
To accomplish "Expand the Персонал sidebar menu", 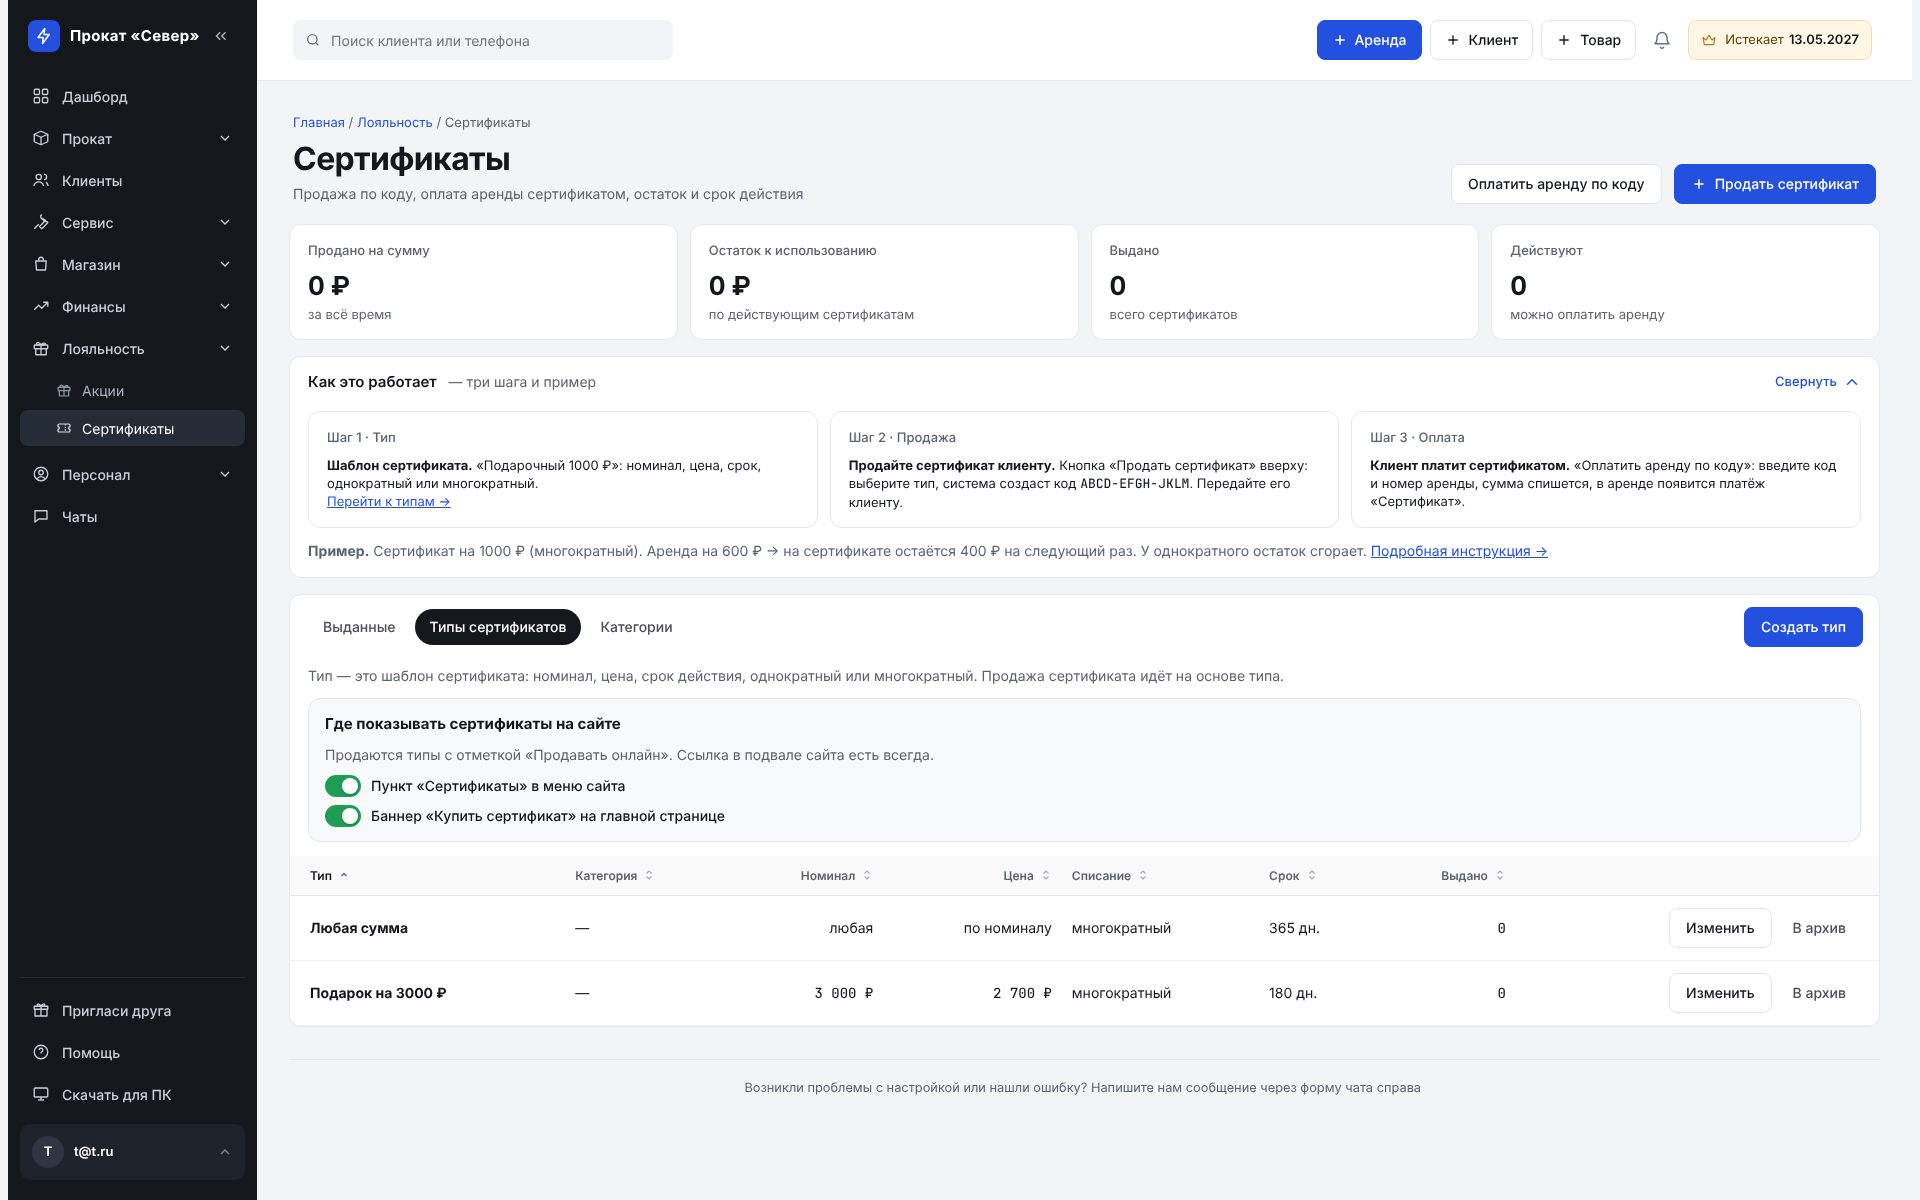I will (x=132, y=475).
